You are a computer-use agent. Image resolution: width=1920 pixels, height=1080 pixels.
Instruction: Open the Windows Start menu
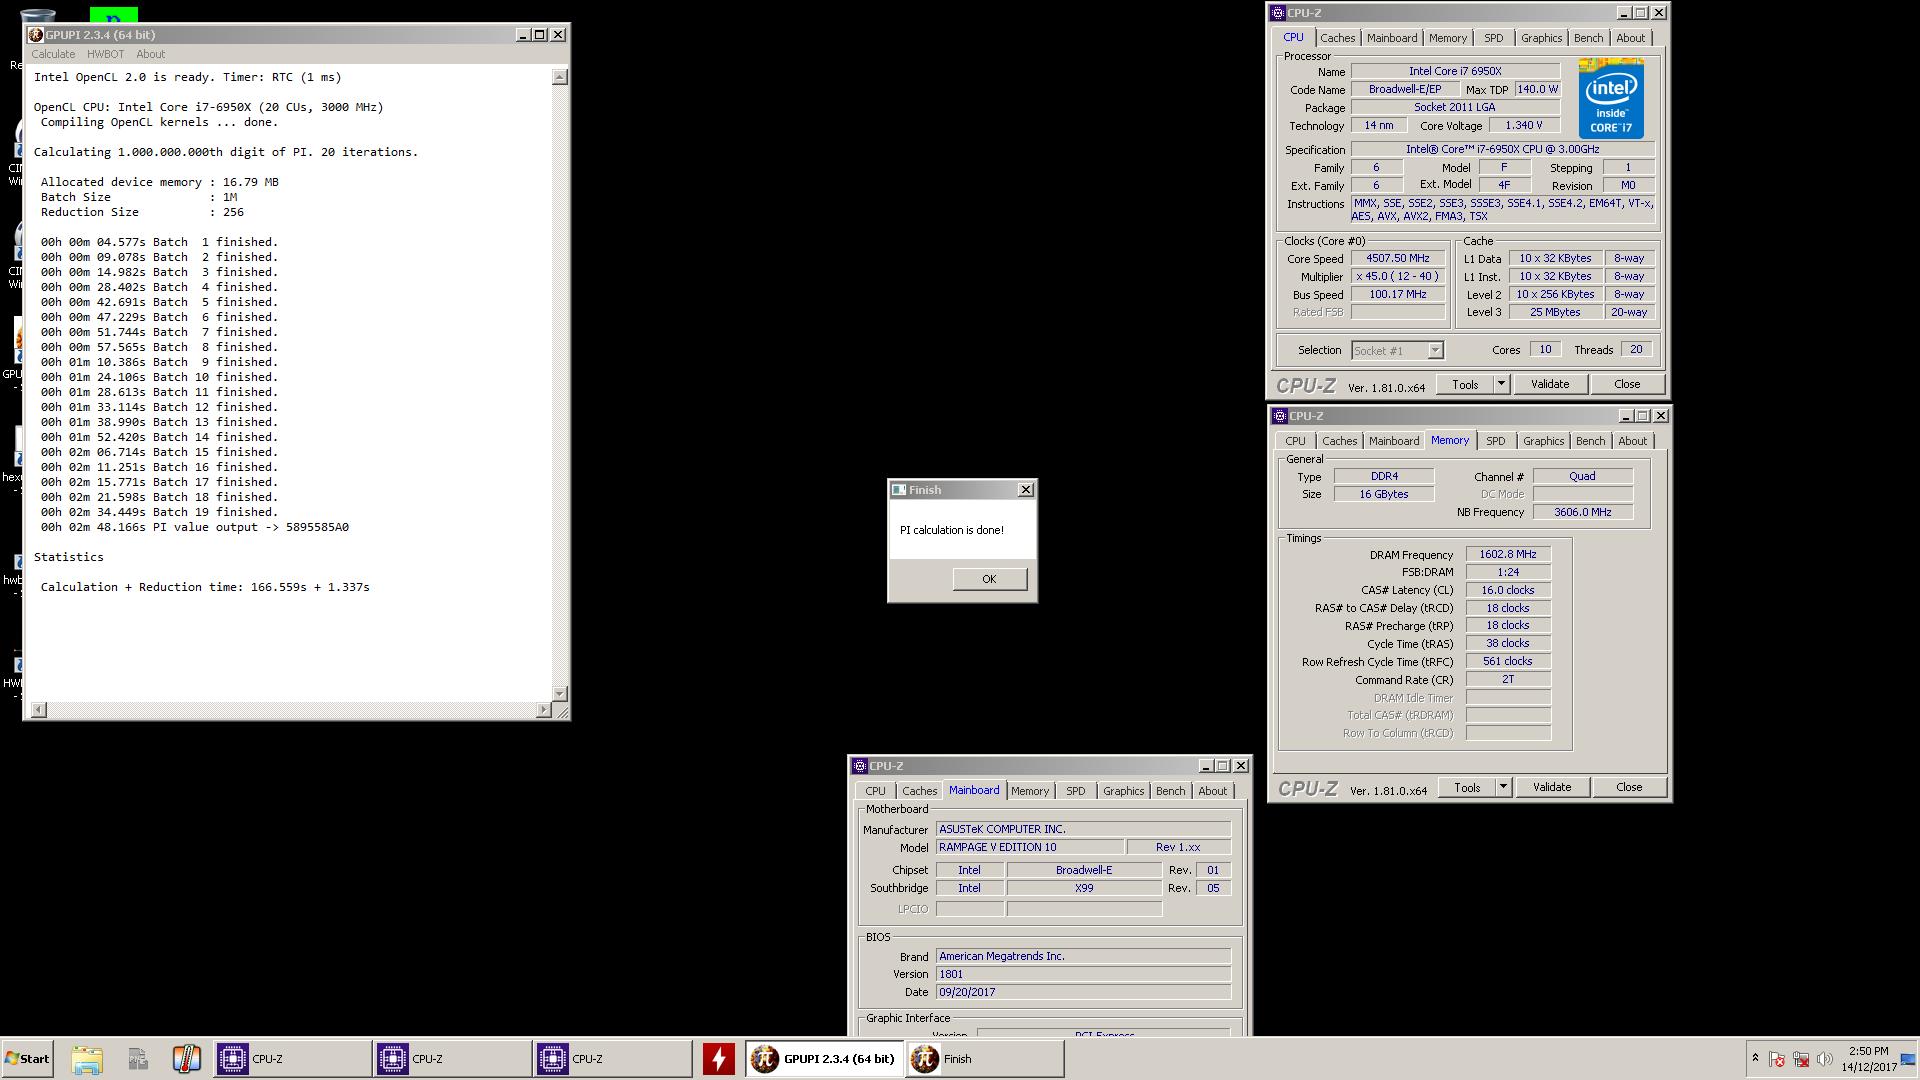[x=27, y=1059]
